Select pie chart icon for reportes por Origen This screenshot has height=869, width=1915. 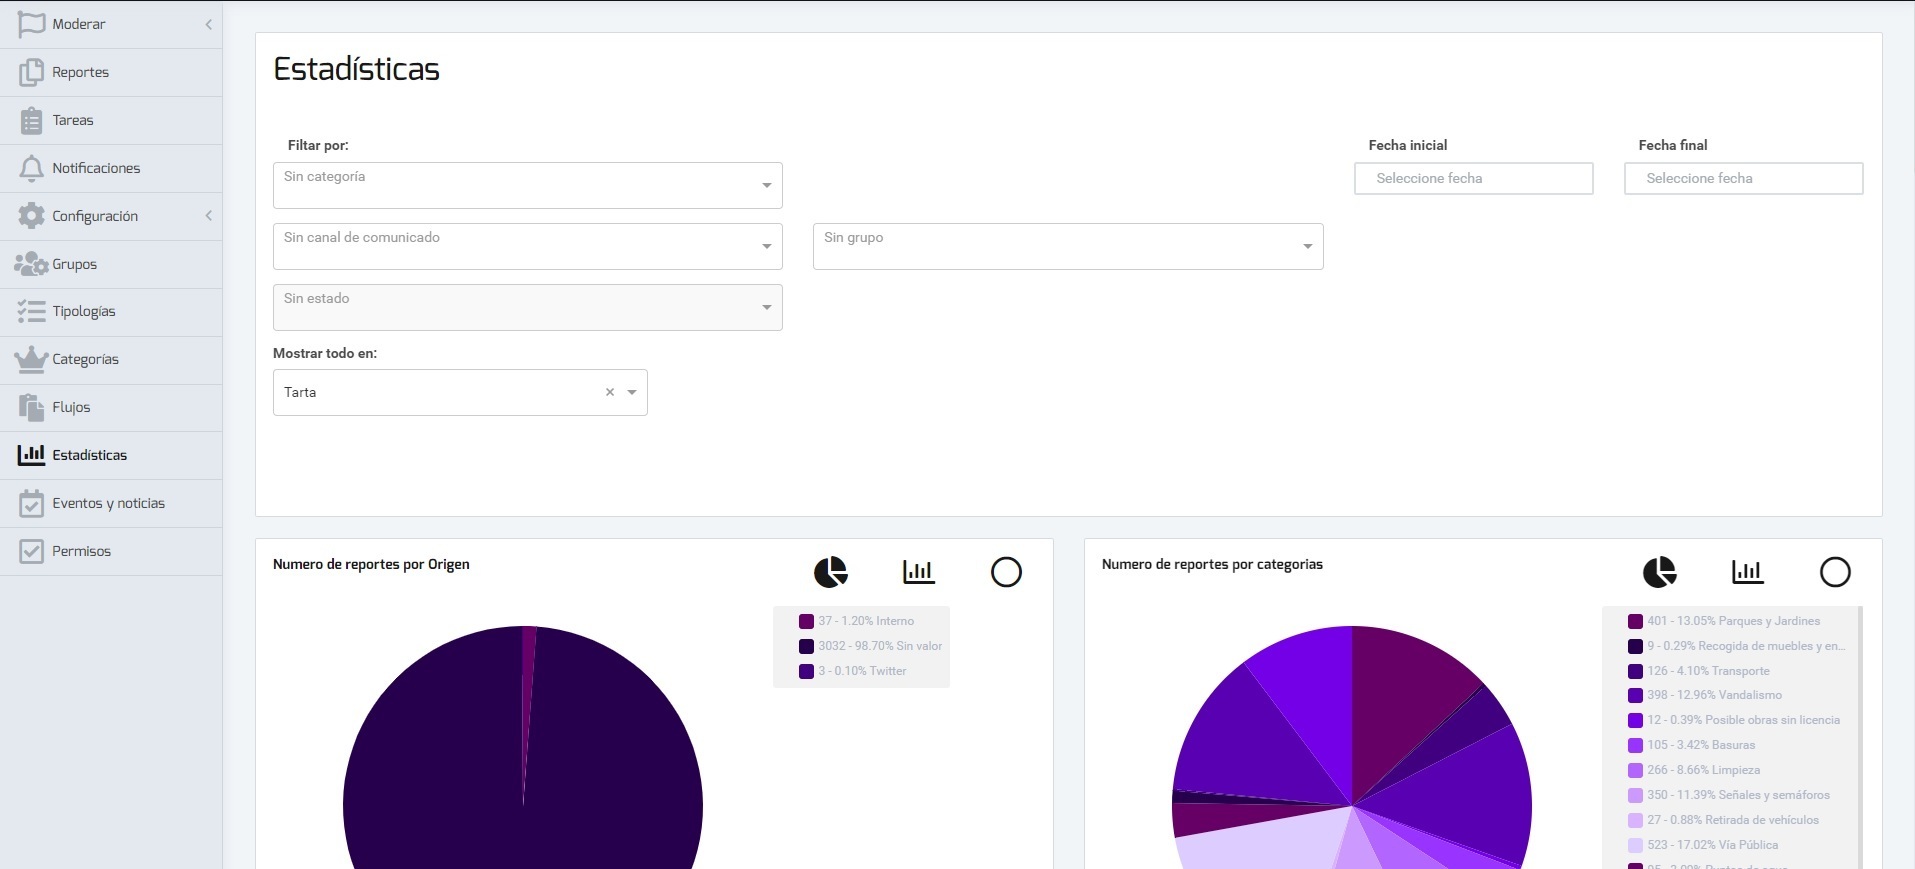pos(830,572)
